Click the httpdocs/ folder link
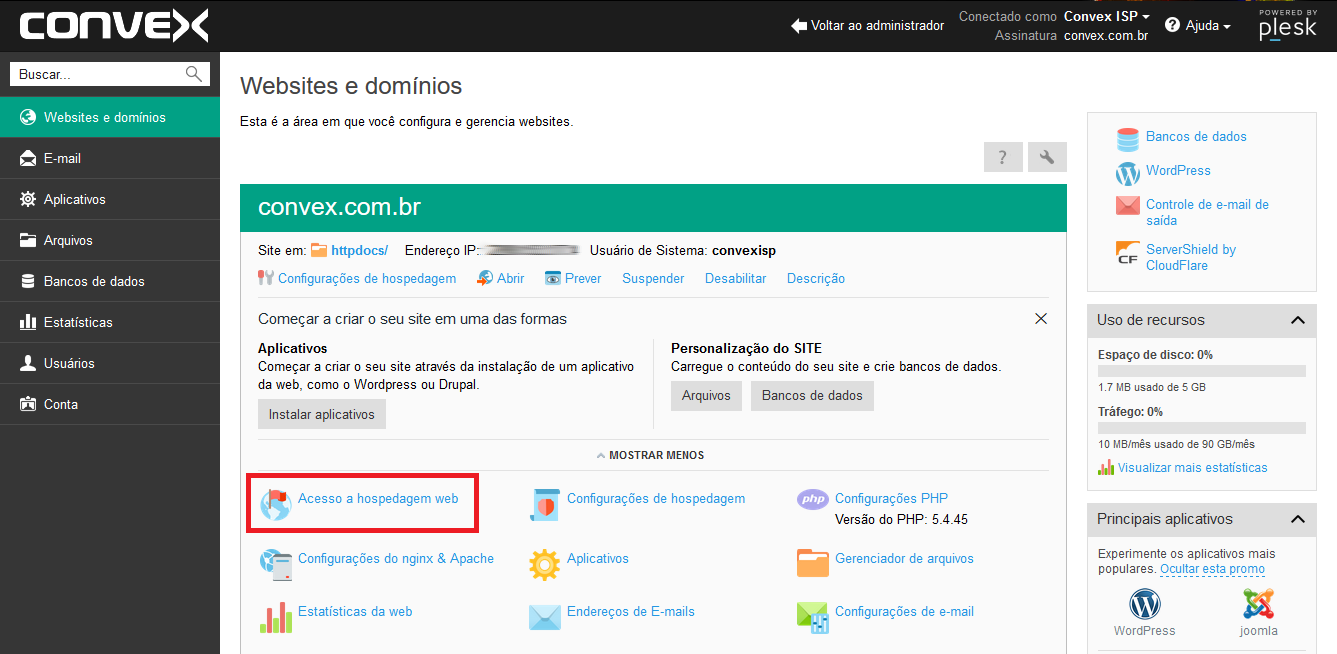1337x654 pixels. point(359,250)
